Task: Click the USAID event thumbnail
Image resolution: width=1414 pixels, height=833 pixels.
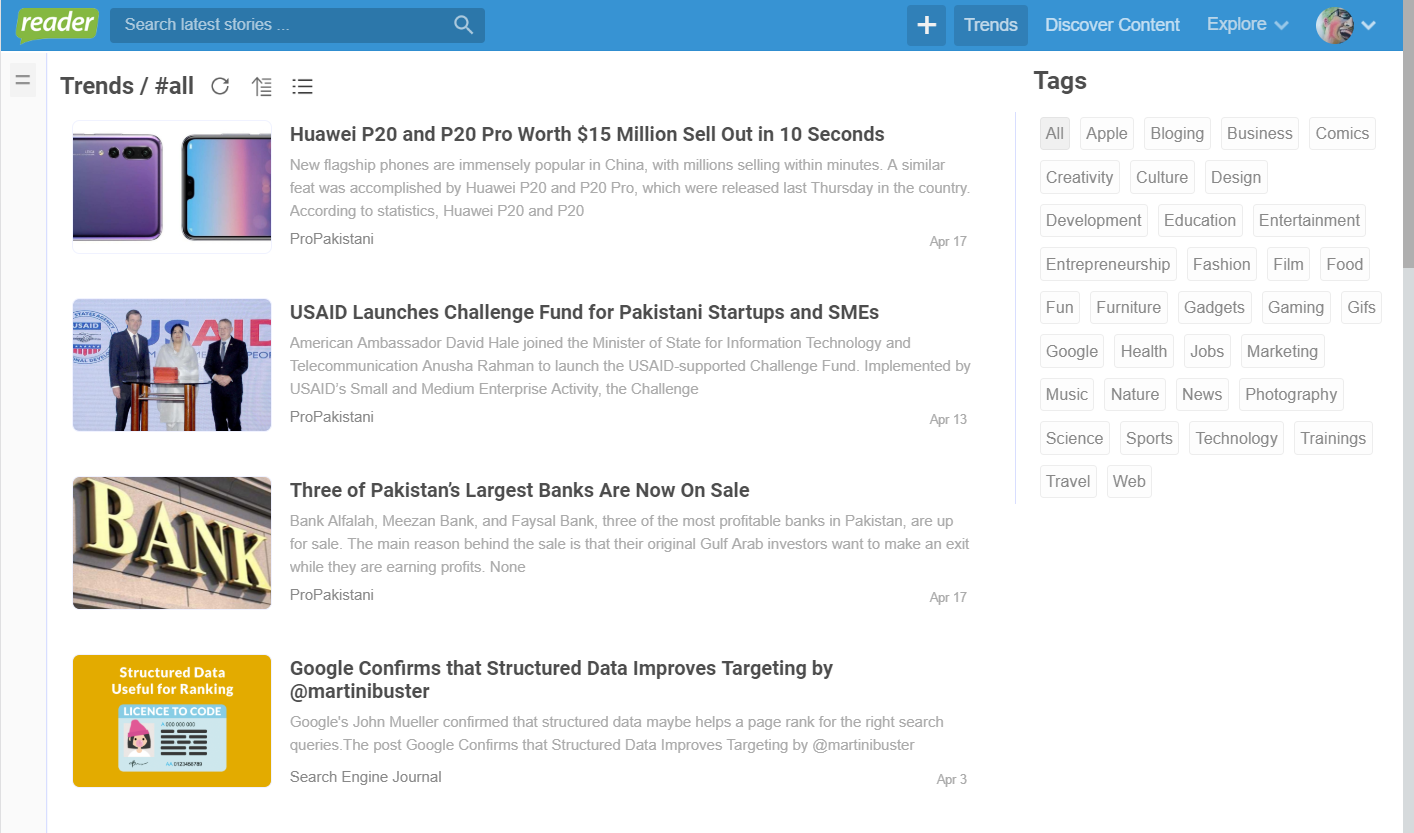Action: (172, 365)
